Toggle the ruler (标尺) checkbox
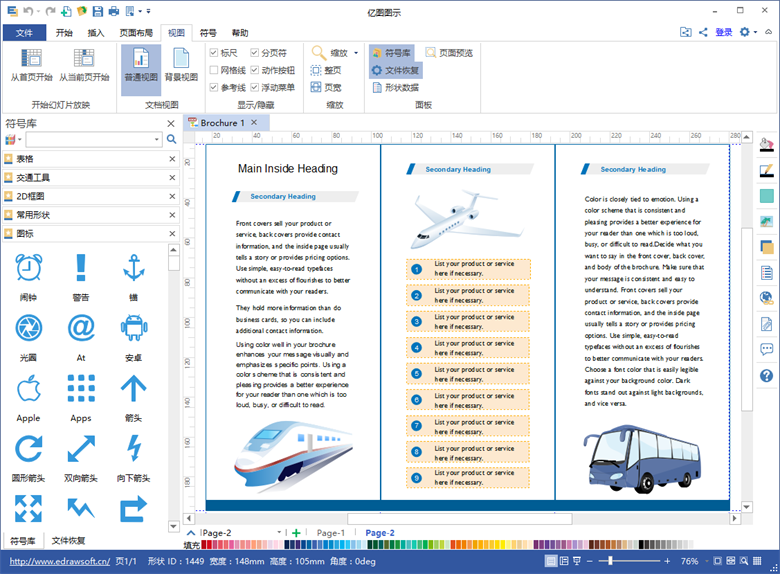 tap(214, 52)
